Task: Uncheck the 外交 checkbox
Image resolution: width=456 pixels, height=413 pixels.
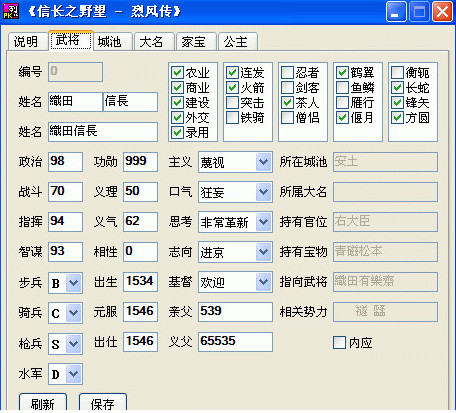Action: point(177,117)
